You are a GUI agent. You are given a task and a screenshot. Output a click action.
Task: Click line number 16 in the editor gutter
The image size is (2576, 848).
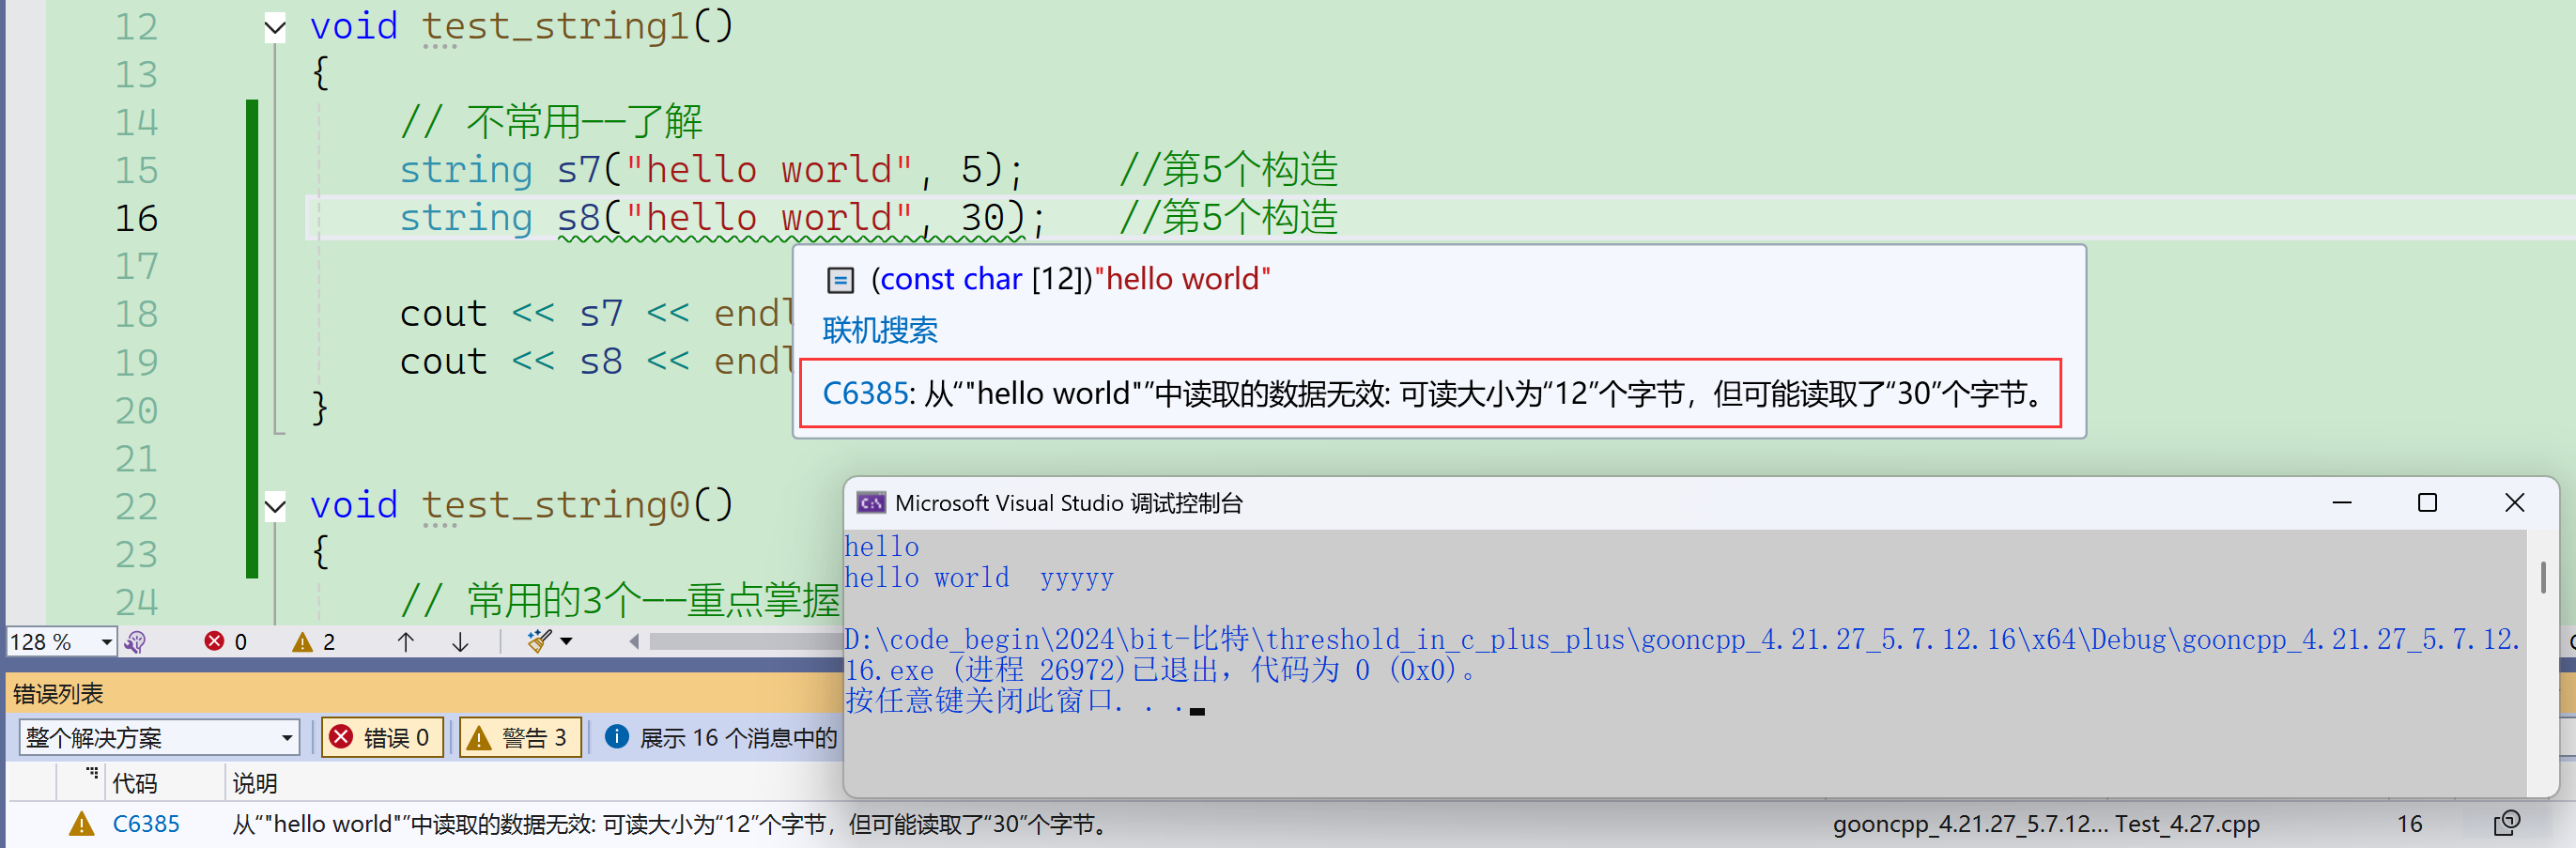(136, 219)
